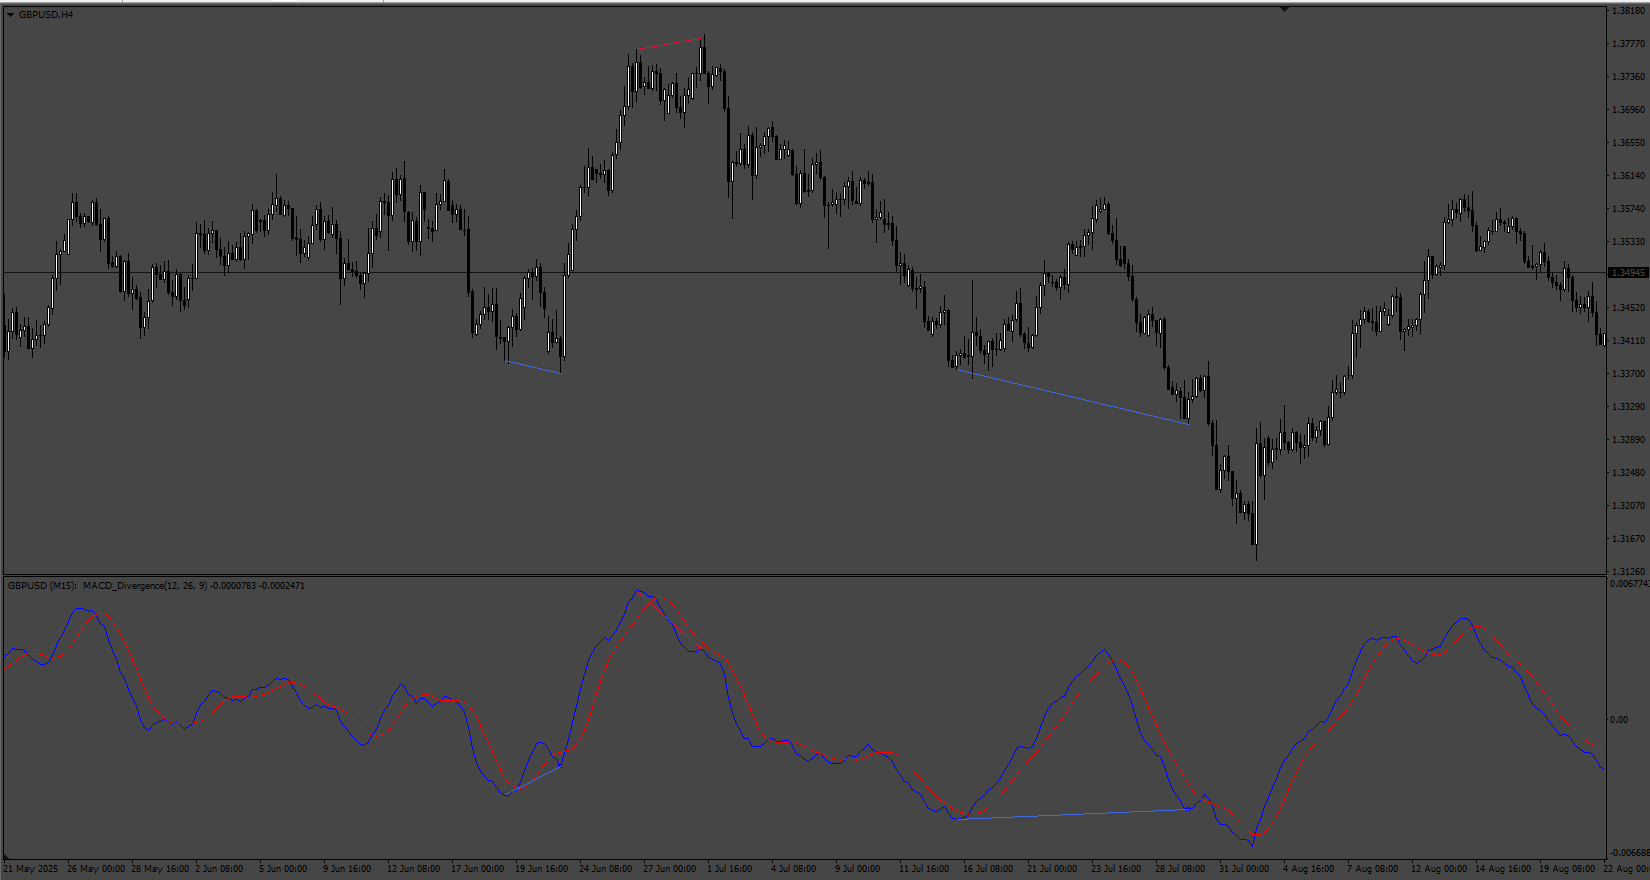Click the 26 May 00:00 time label
The image size is (1650, 880).
[x=96, y=869]
